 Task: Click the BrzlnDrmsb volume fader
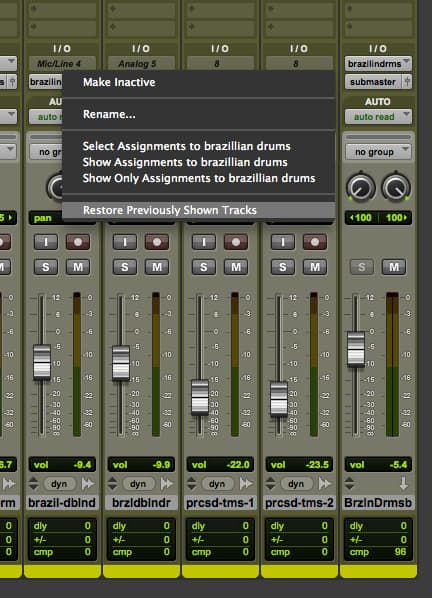coord(356,349)
